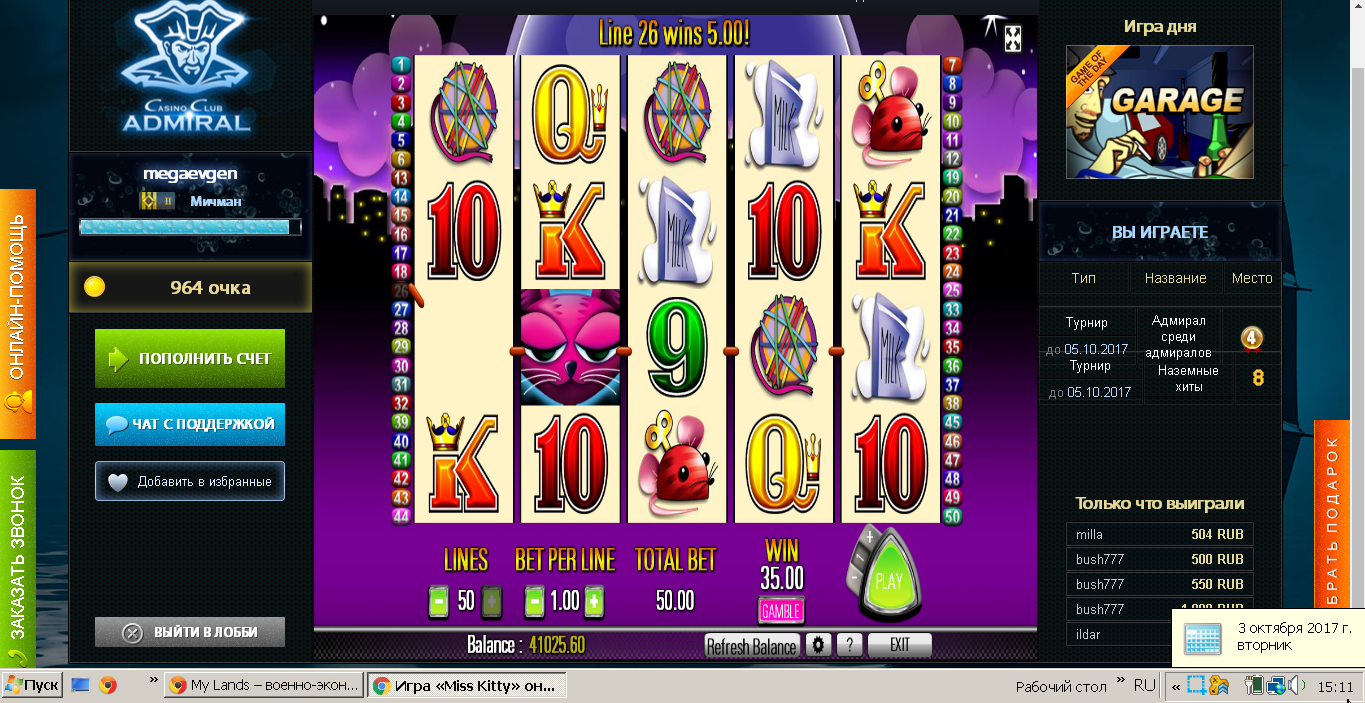Open help question mark button
Viewport: 1365px width, 703px height.
849,645
